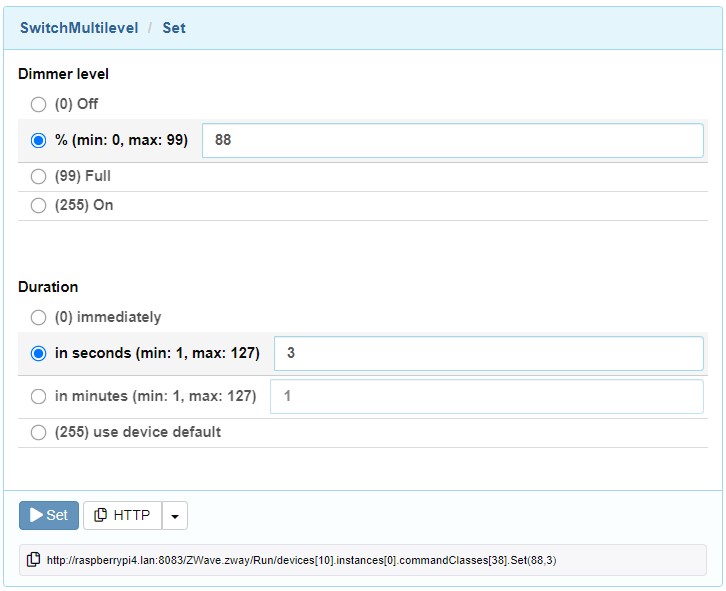Click the Set button with play icon
This screenshot has width=726, height=591.
tap(49, 515)
